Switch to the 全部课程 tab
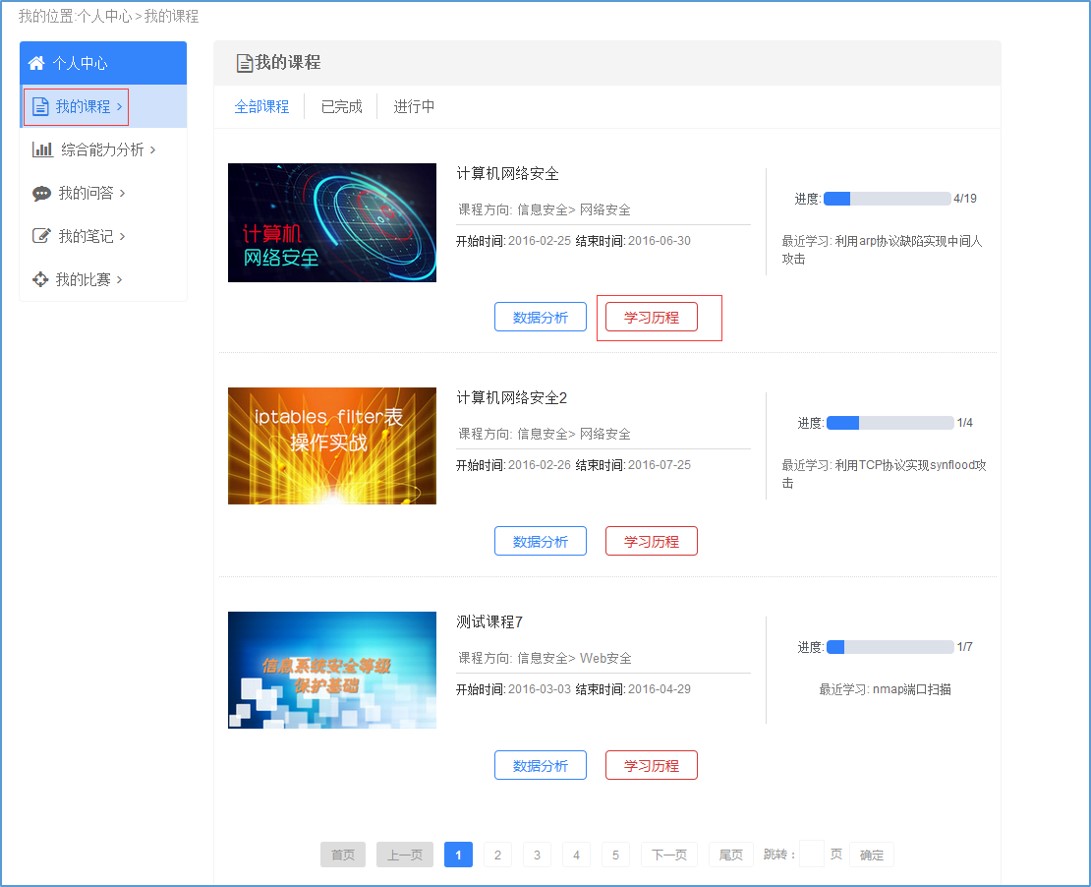 (x=262, y=106)
